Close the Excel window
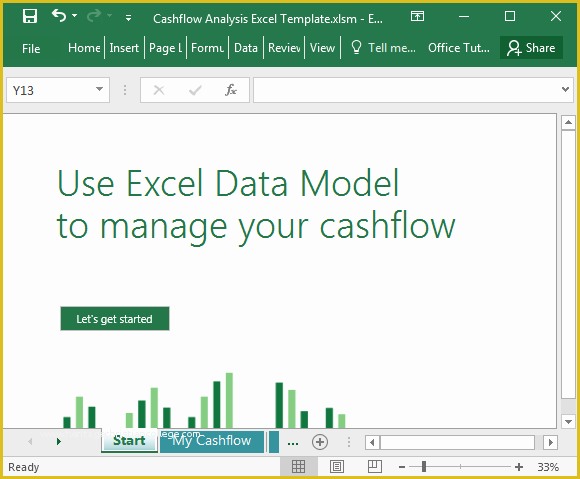Screen dimensions: 580x479 [556, 16]
